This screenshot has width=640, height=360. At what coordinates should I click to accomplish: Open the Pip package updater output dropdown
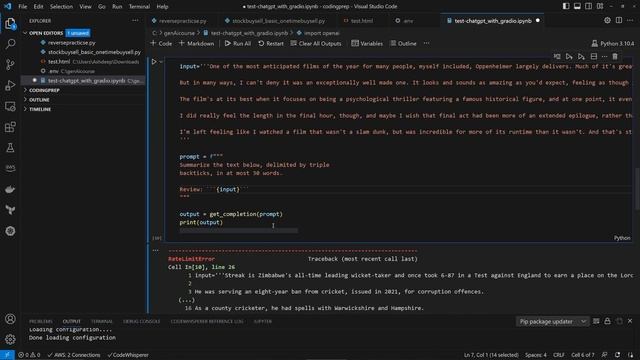[x=552, y=321]
